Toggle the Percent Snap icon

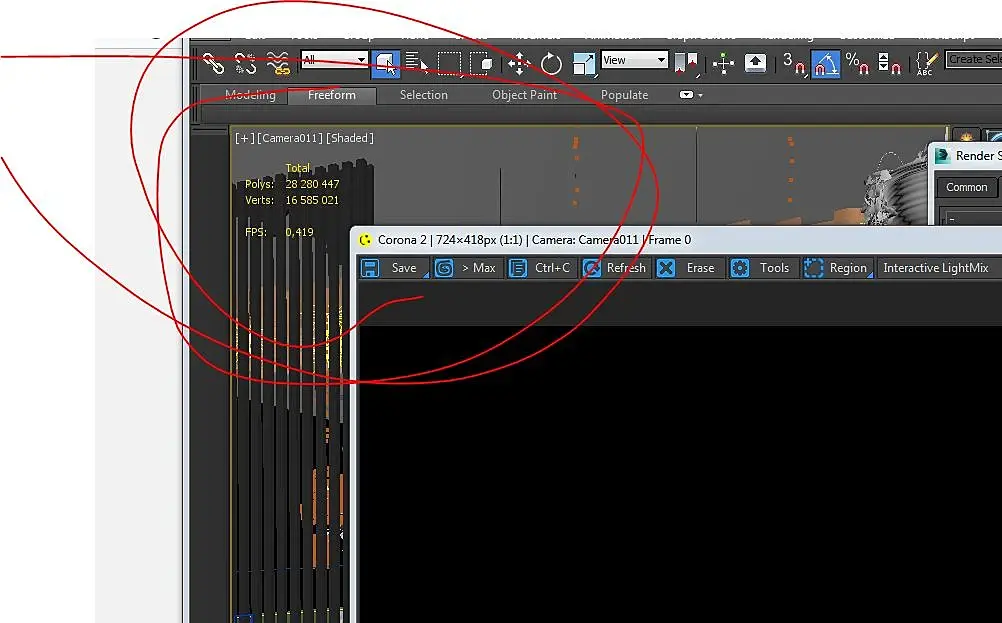pyautogui.click(x=856, y=63)
